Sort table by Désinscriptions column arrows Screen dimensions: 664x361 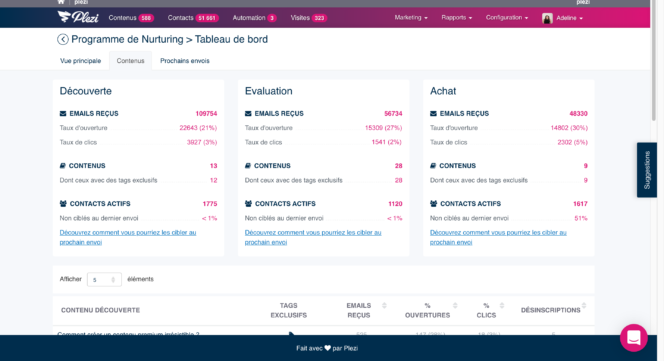coord(584,305)
